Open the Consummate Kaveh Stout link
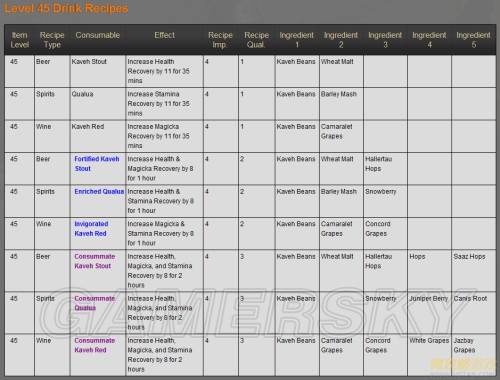 pos(94,261)
